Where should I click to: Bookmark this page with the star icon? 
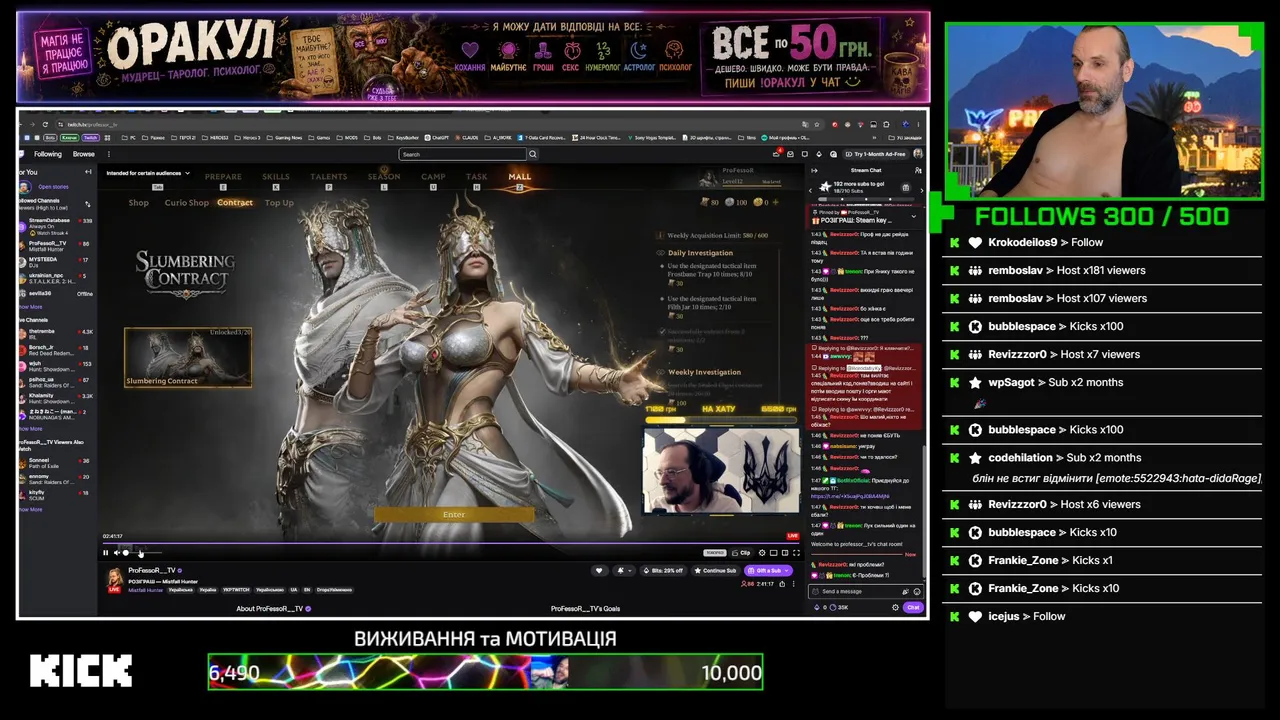818,124
